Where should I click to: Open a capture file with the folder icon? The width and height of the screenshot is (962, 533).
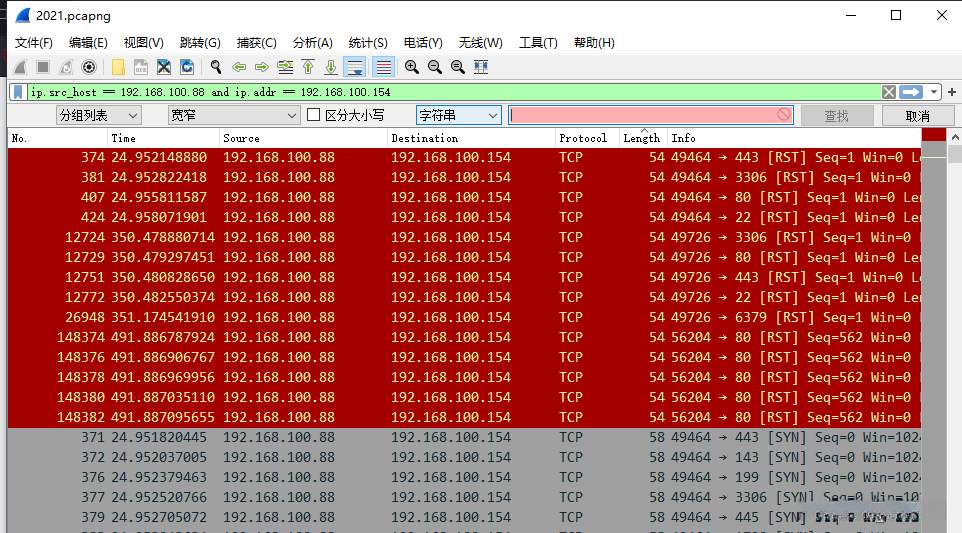(118, 67)
